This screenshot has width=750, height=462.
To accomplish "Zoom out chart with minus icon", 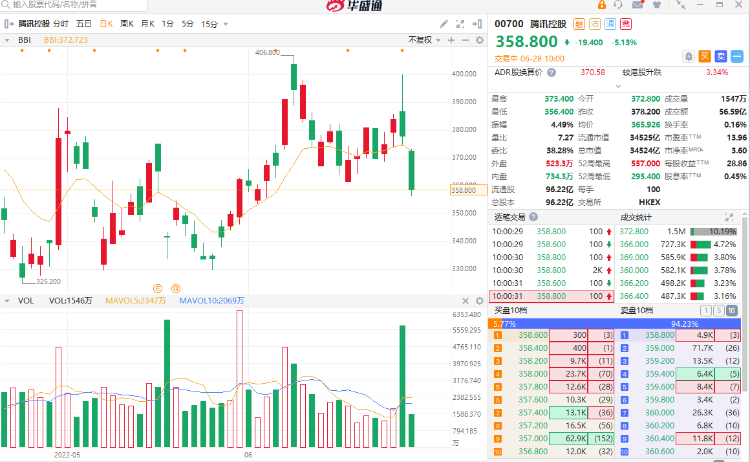I will point(465,40).
